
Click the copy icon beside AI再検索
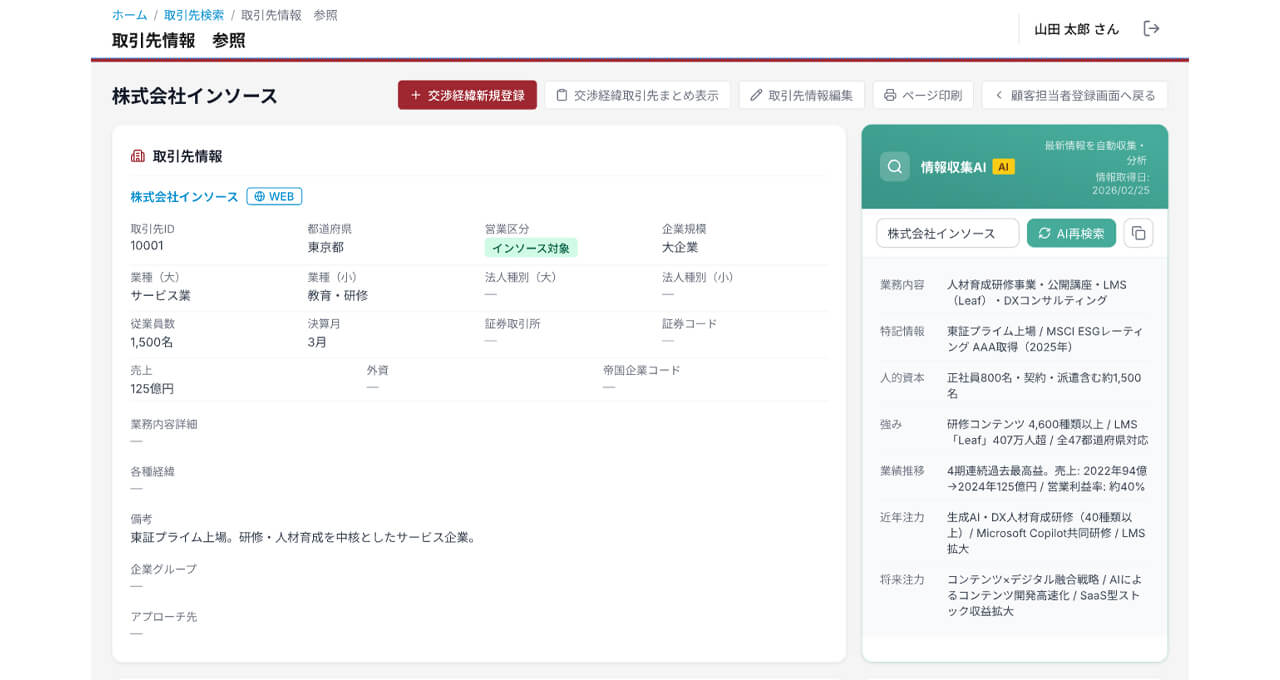1137,232
